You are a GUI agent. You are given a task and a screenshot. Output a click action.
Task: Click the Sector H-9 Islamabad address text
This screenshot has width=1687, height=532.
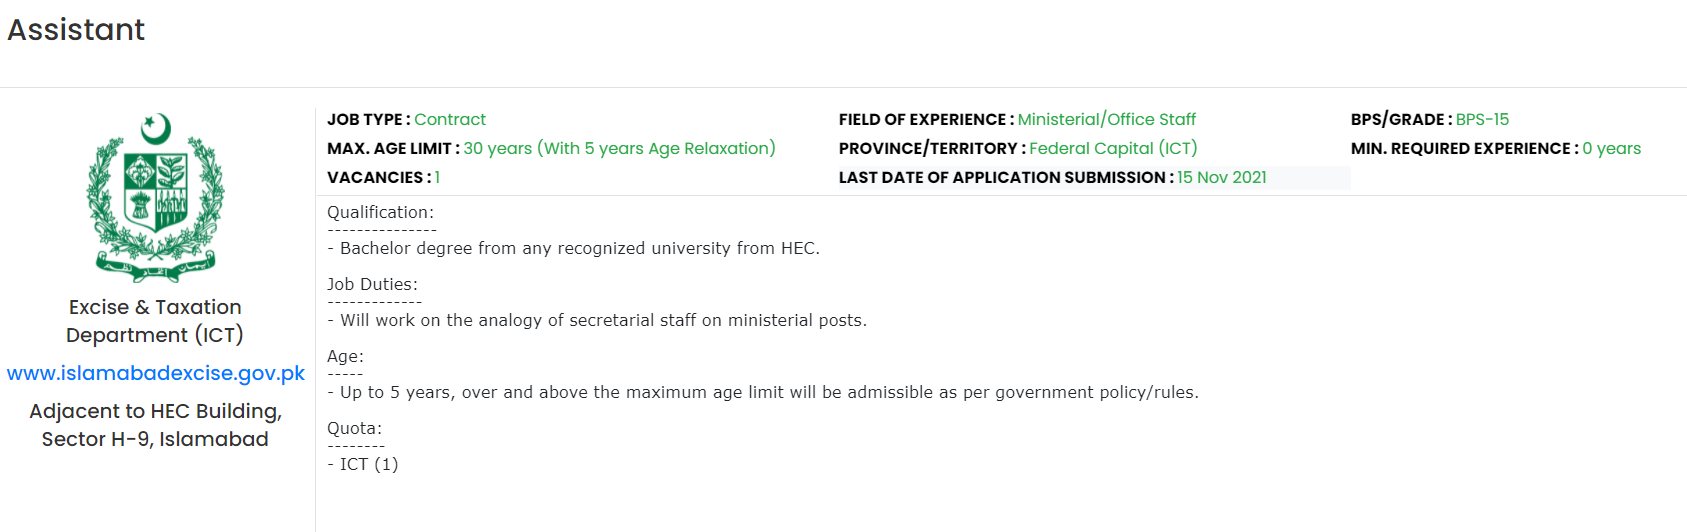point(155,439)
